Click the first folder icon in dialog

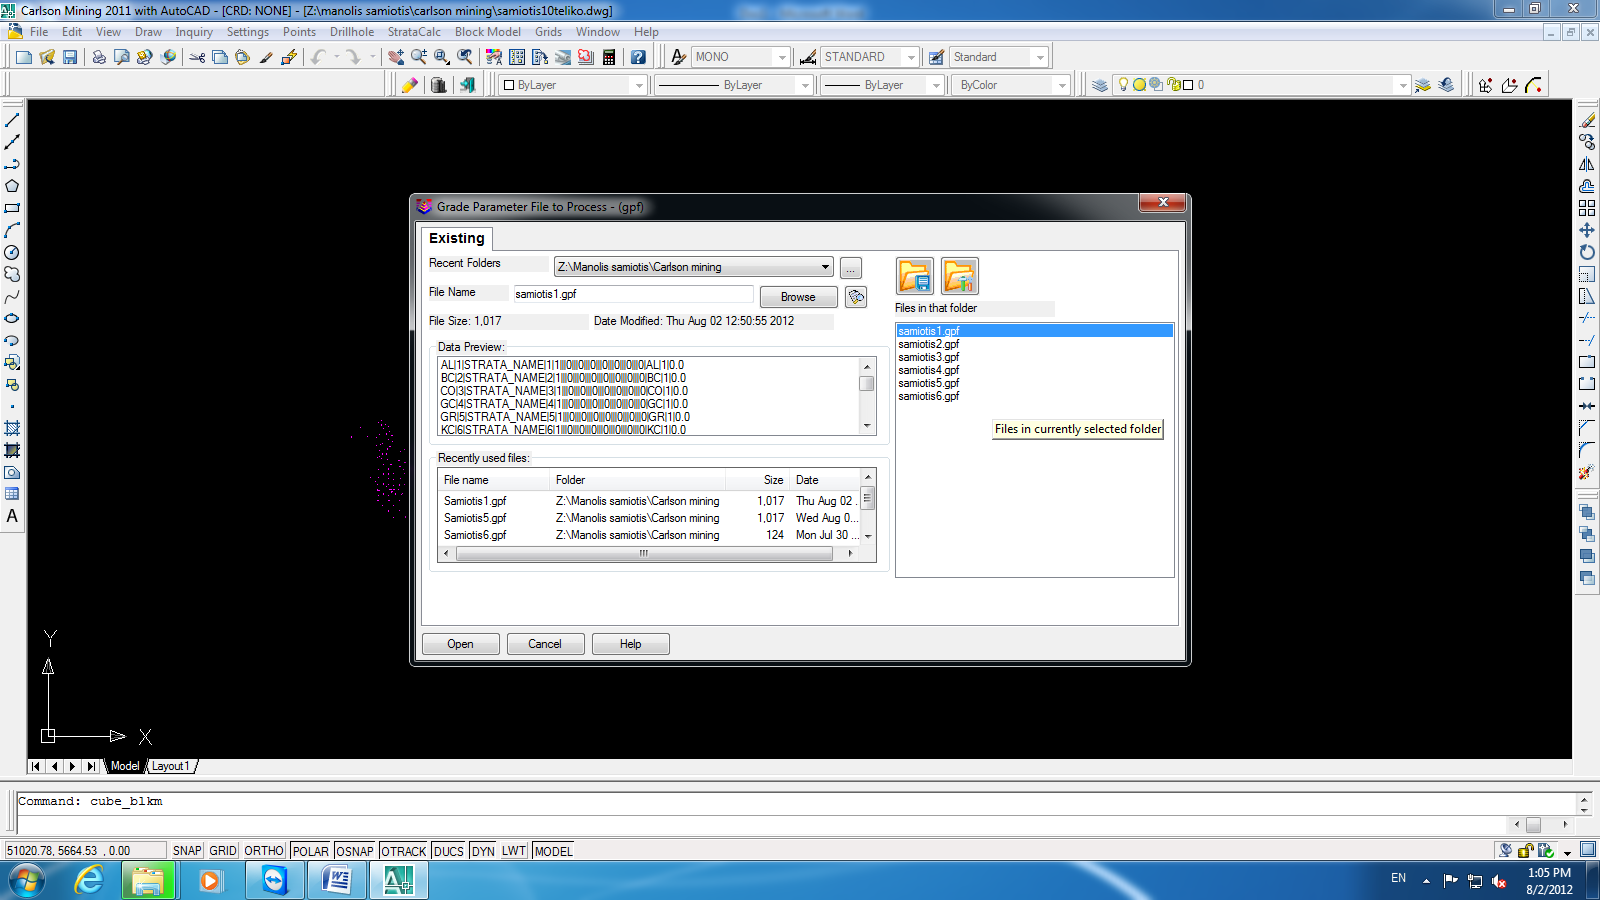(x=915, y=276)
